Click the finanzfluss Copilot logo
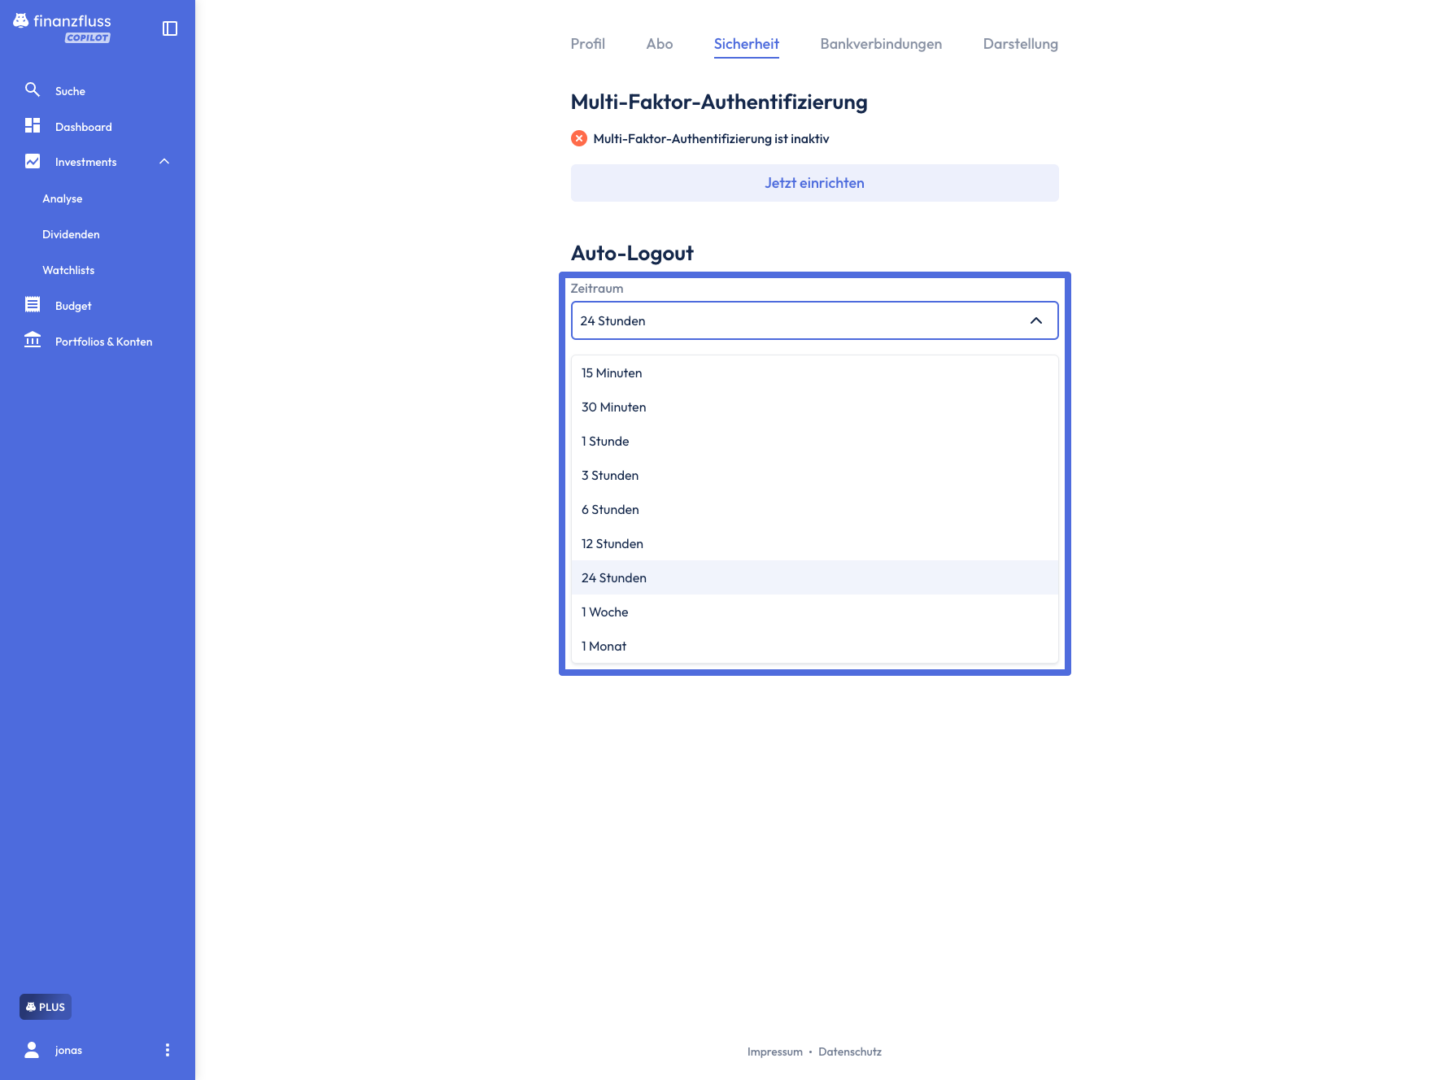Screen dimensions: 1434x1080 (x=62, y=28)
